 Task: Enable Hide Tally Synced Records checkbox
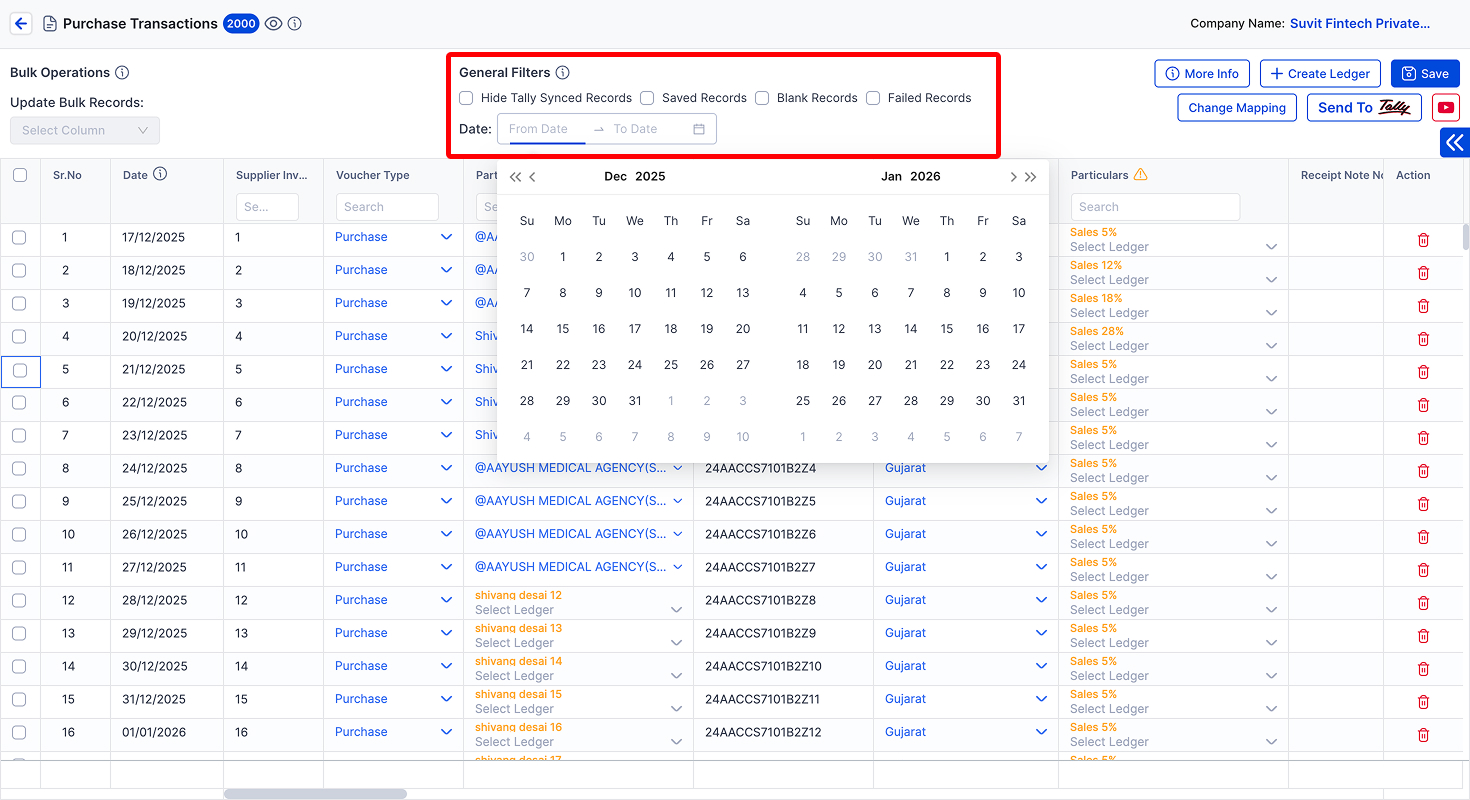[466, 98]
